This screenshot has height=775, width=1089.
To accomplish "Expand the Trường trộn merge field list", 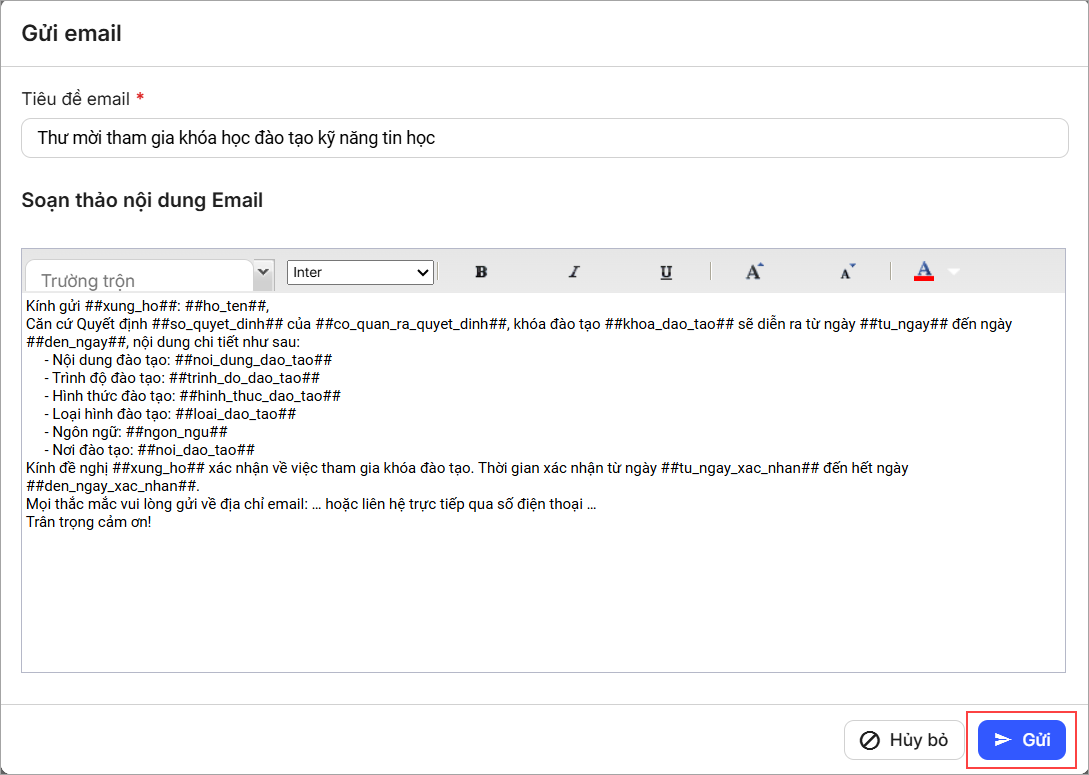I will pos(263,271).
